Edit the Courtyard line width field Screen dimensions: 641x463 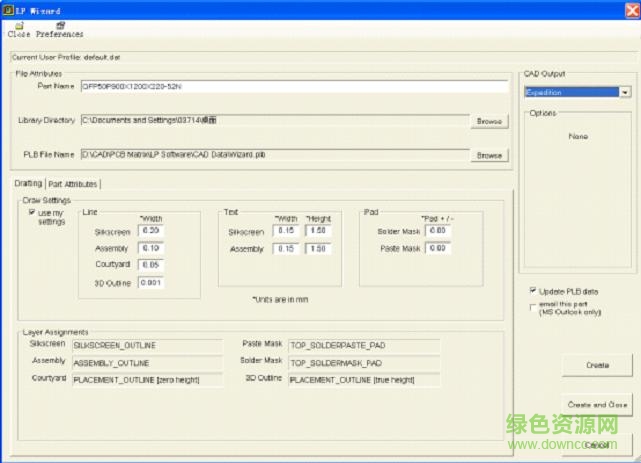[x=152, y=265]
